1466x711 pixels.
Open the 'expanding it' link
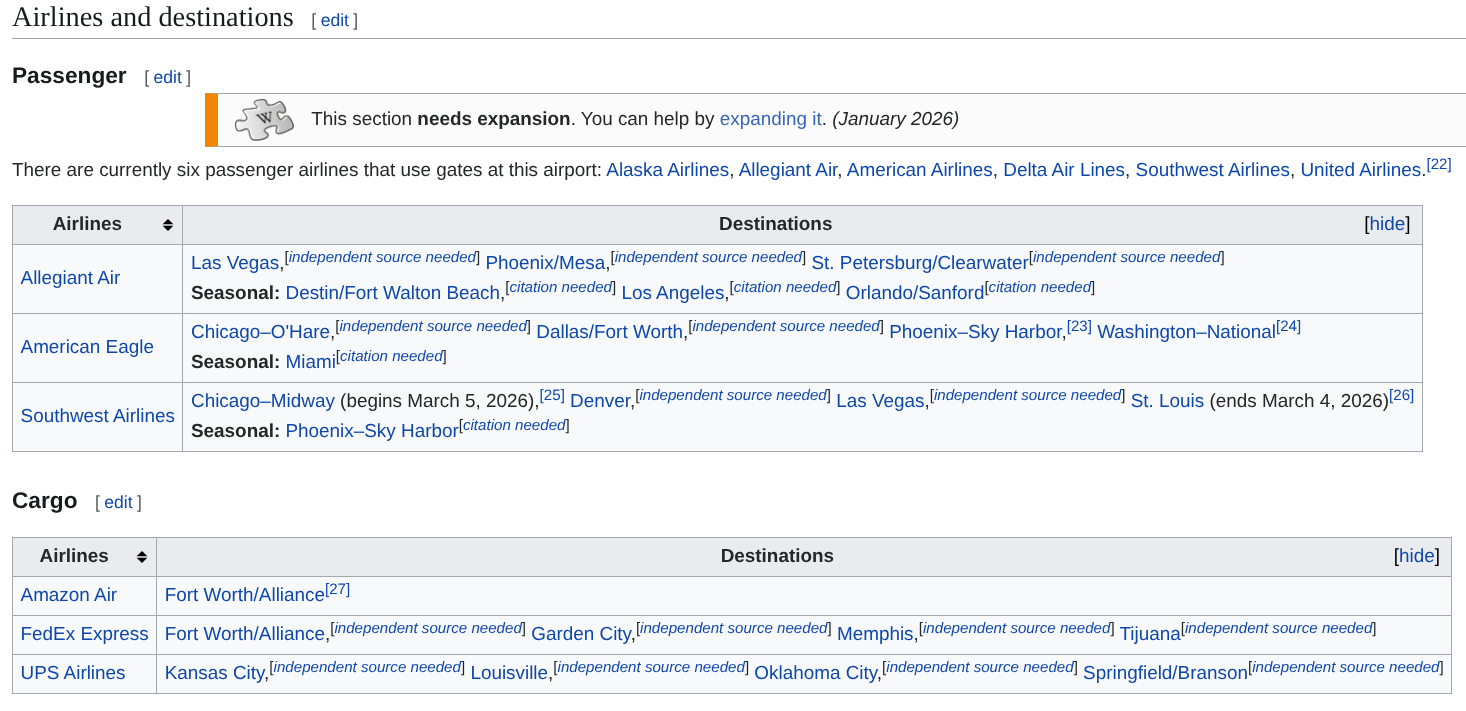770,119
